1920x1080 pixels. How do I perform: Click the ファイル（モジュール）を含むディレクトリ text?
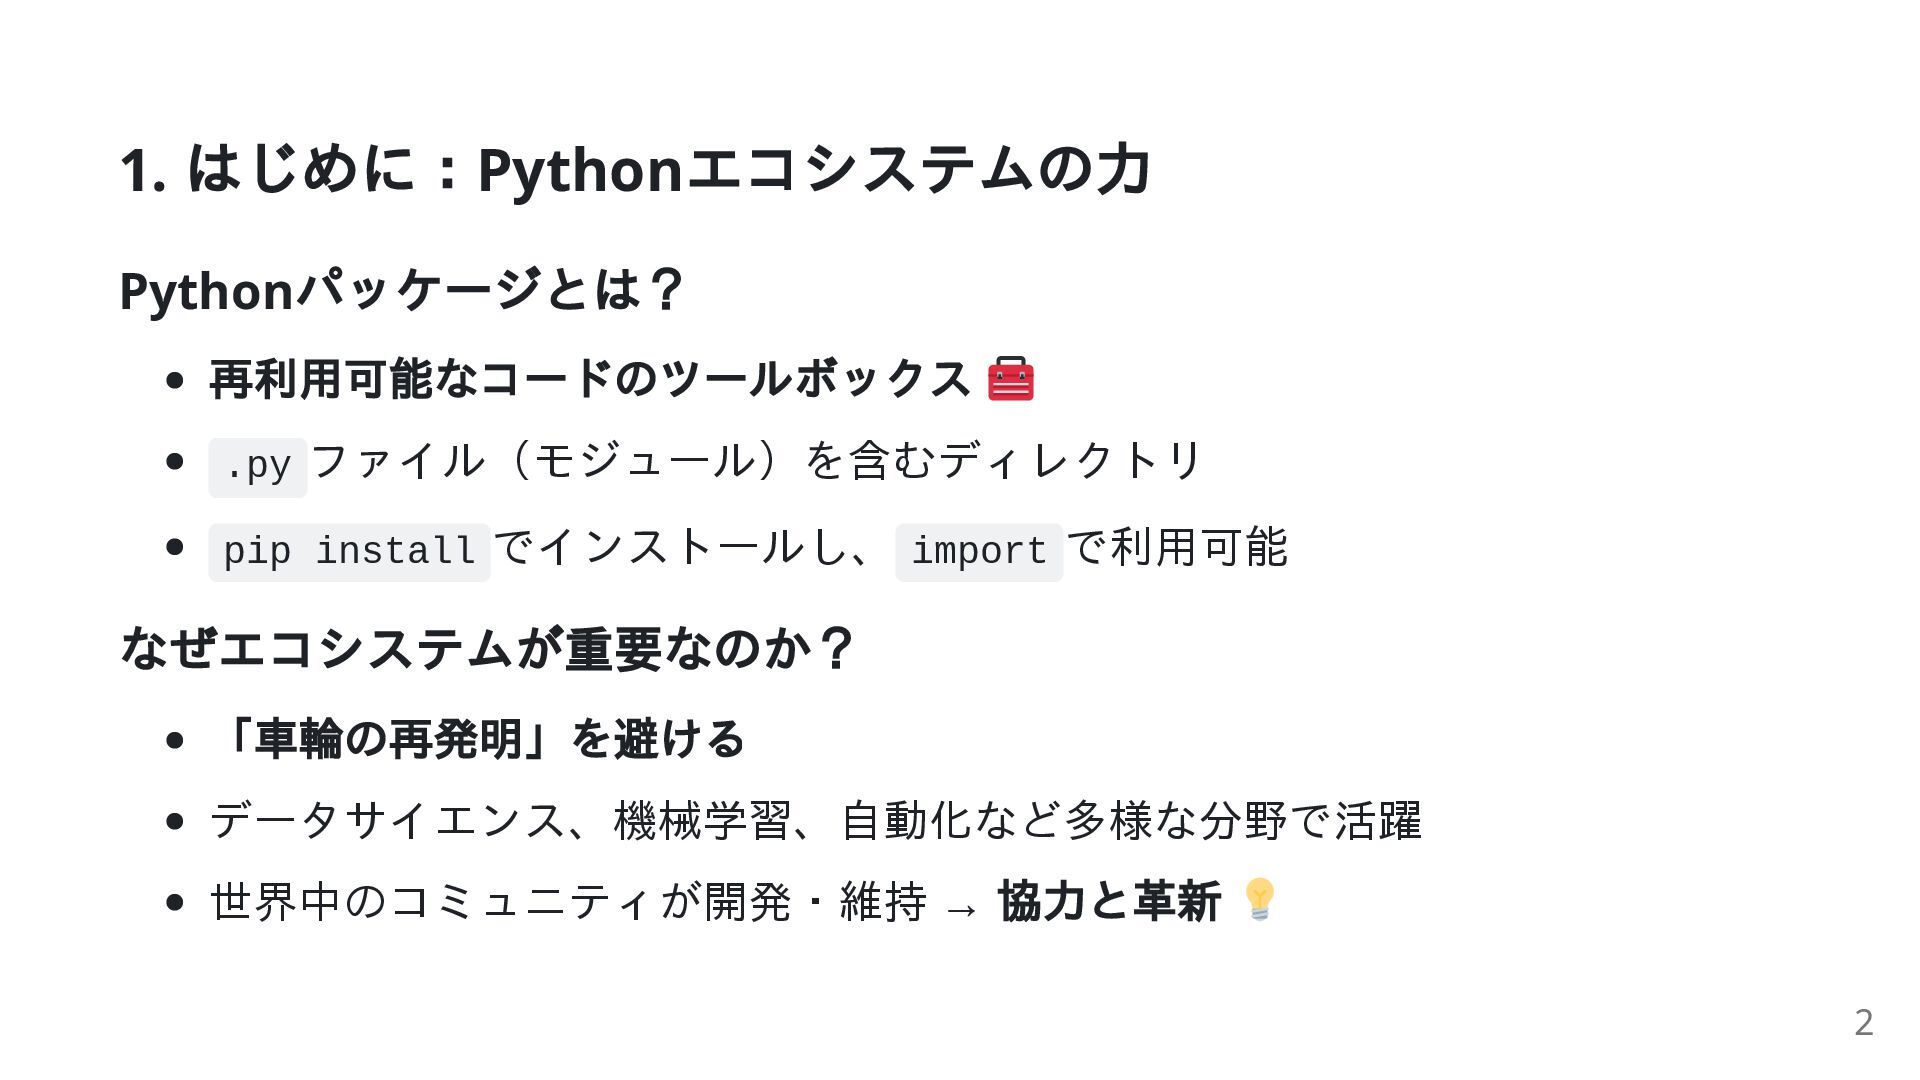(756, 461)
